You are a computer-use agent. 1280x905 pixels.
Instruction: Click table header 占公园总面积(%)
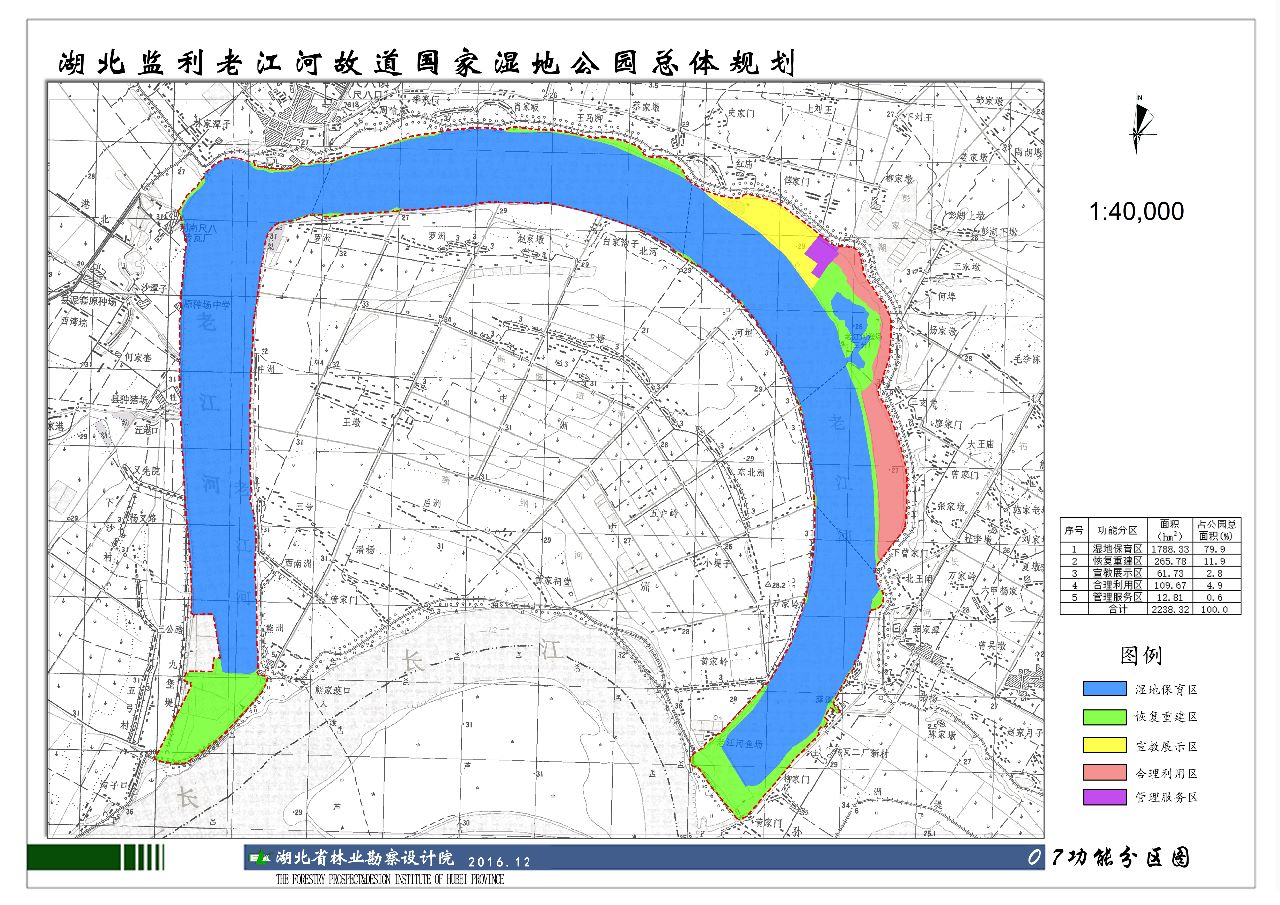coord(1216,530)
